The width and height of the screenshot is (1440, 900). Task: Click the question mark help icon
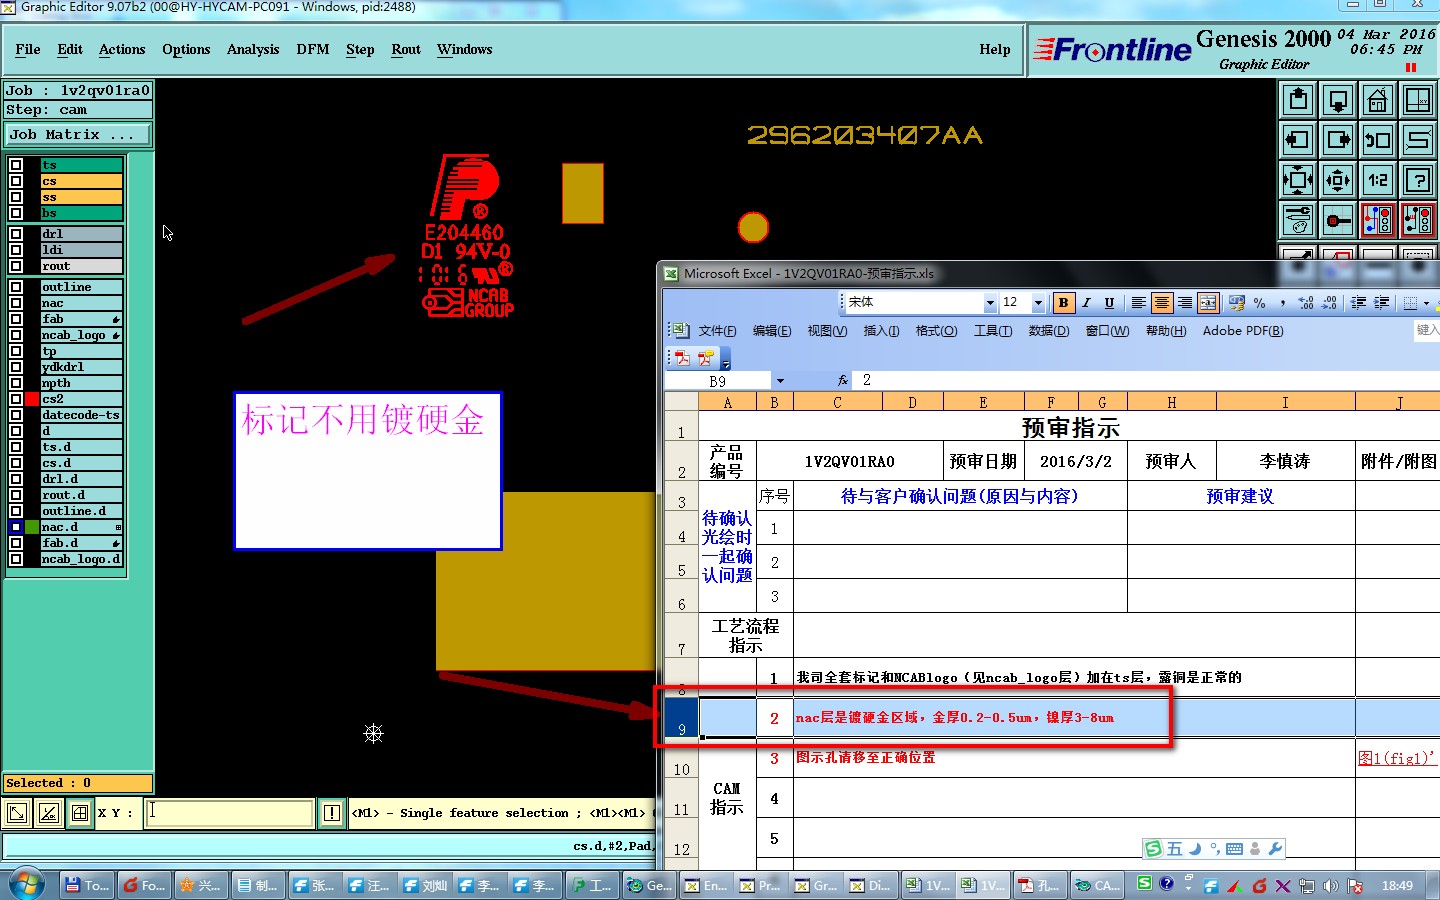click(1418, 180)
